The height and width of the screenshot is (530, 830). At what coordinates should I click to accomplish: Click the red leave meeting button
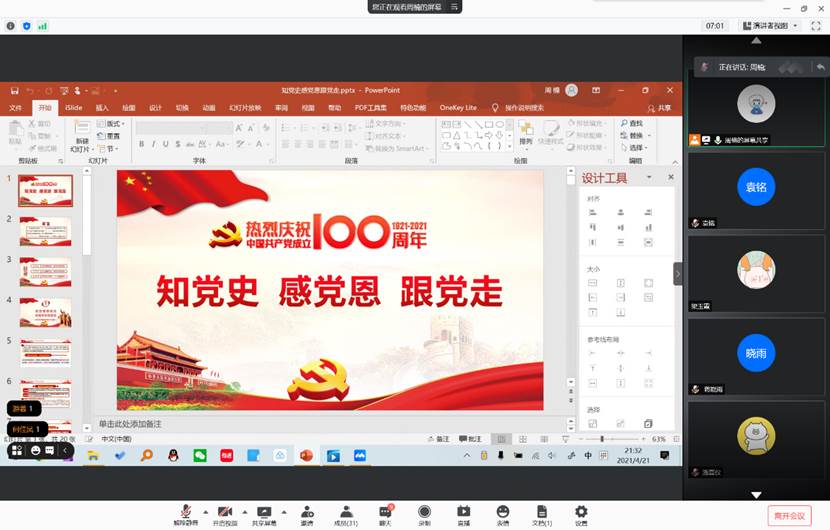789,515
